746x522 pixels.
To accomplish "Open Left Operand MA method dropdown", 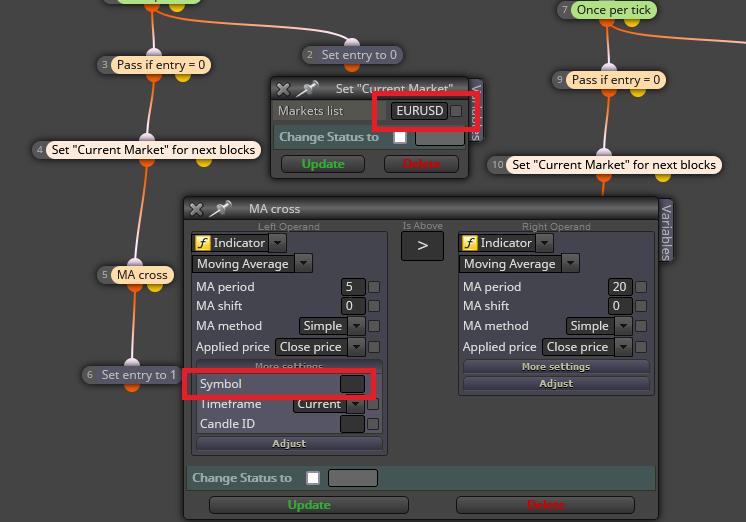I will coord(356,326).
